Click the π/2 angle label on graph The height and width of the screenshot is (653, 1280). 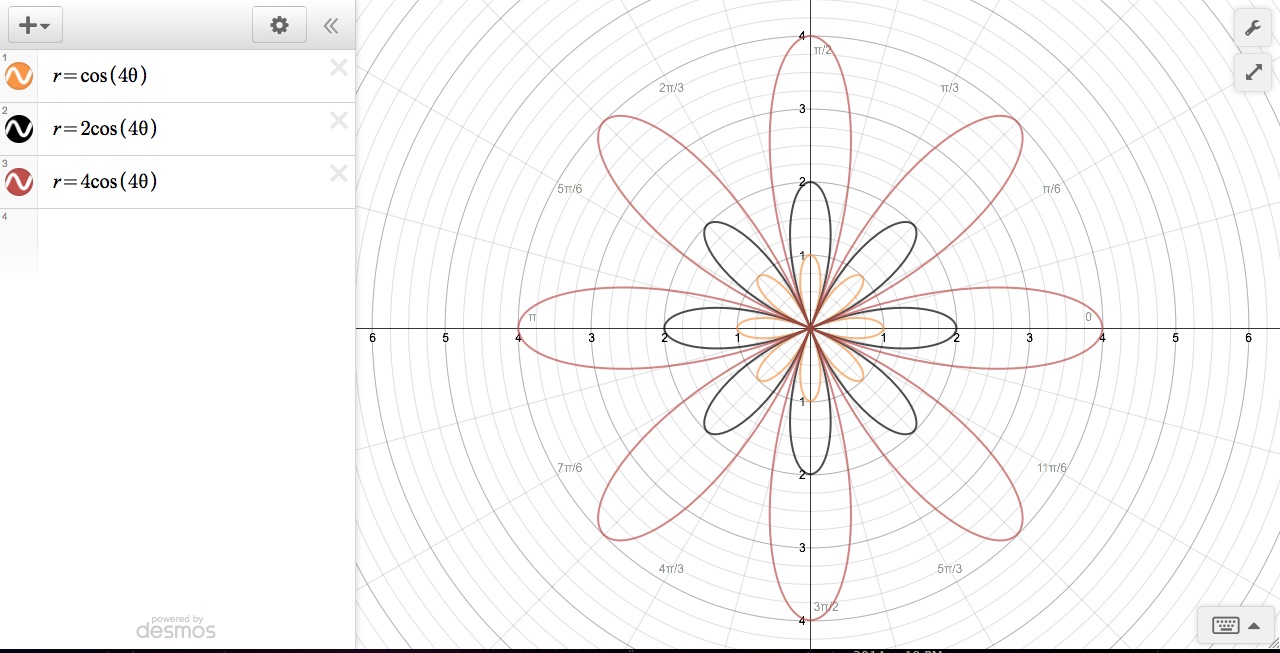(824, 50)
